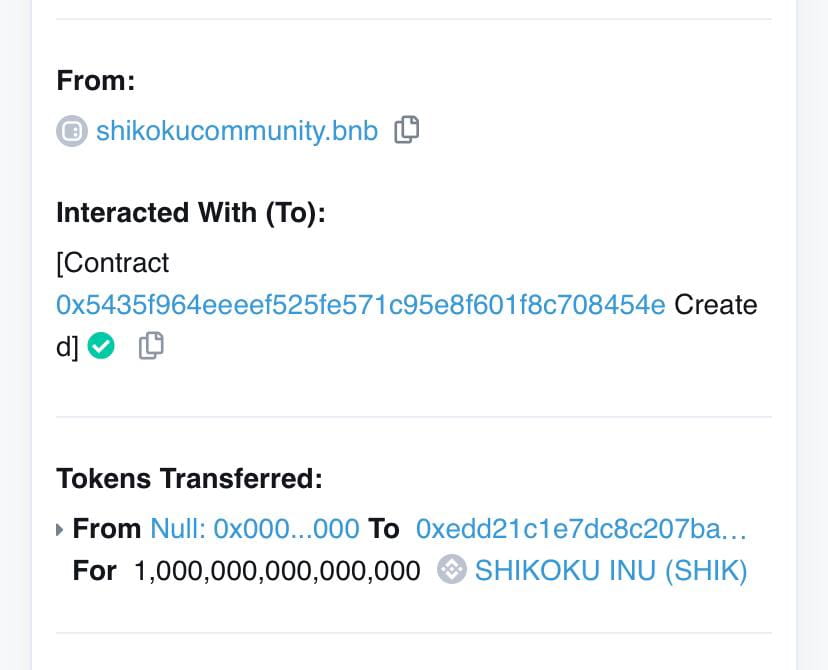Expand the token transfer row triangle
The height and width of the screenshot is (670, 828).
[60, 529]
